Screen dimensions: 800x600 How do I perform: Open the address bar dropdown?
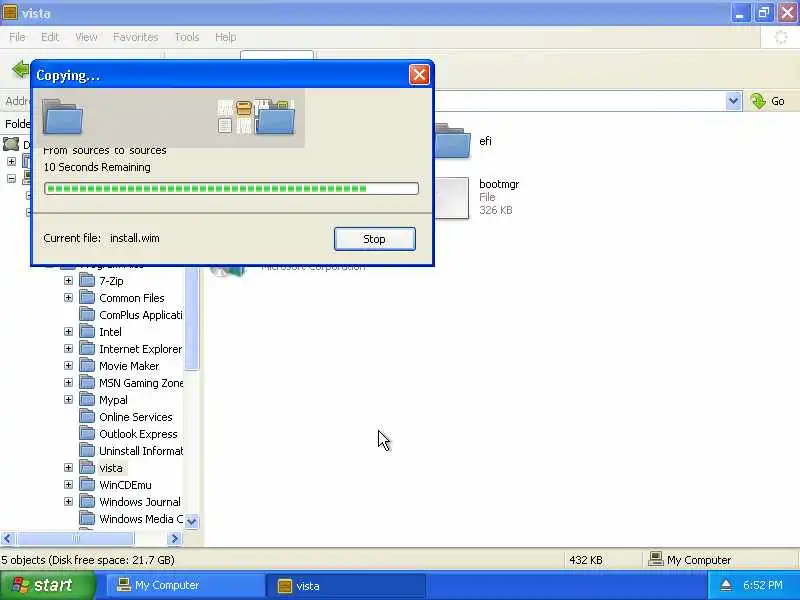click(733, 101)
